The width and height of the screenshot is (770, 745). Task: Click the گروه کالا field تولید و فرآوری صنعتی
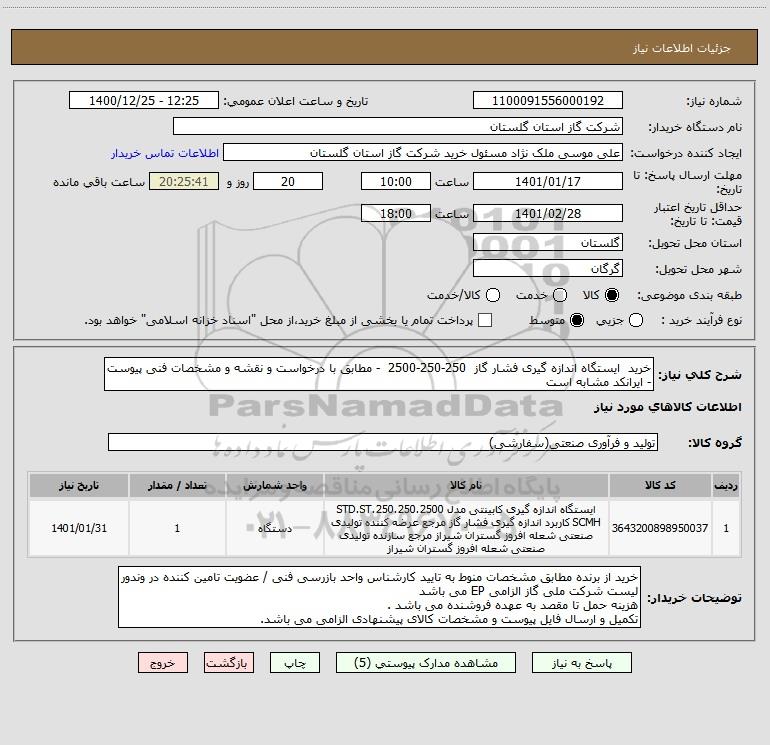pyautogui.click(x=383, y=442)
